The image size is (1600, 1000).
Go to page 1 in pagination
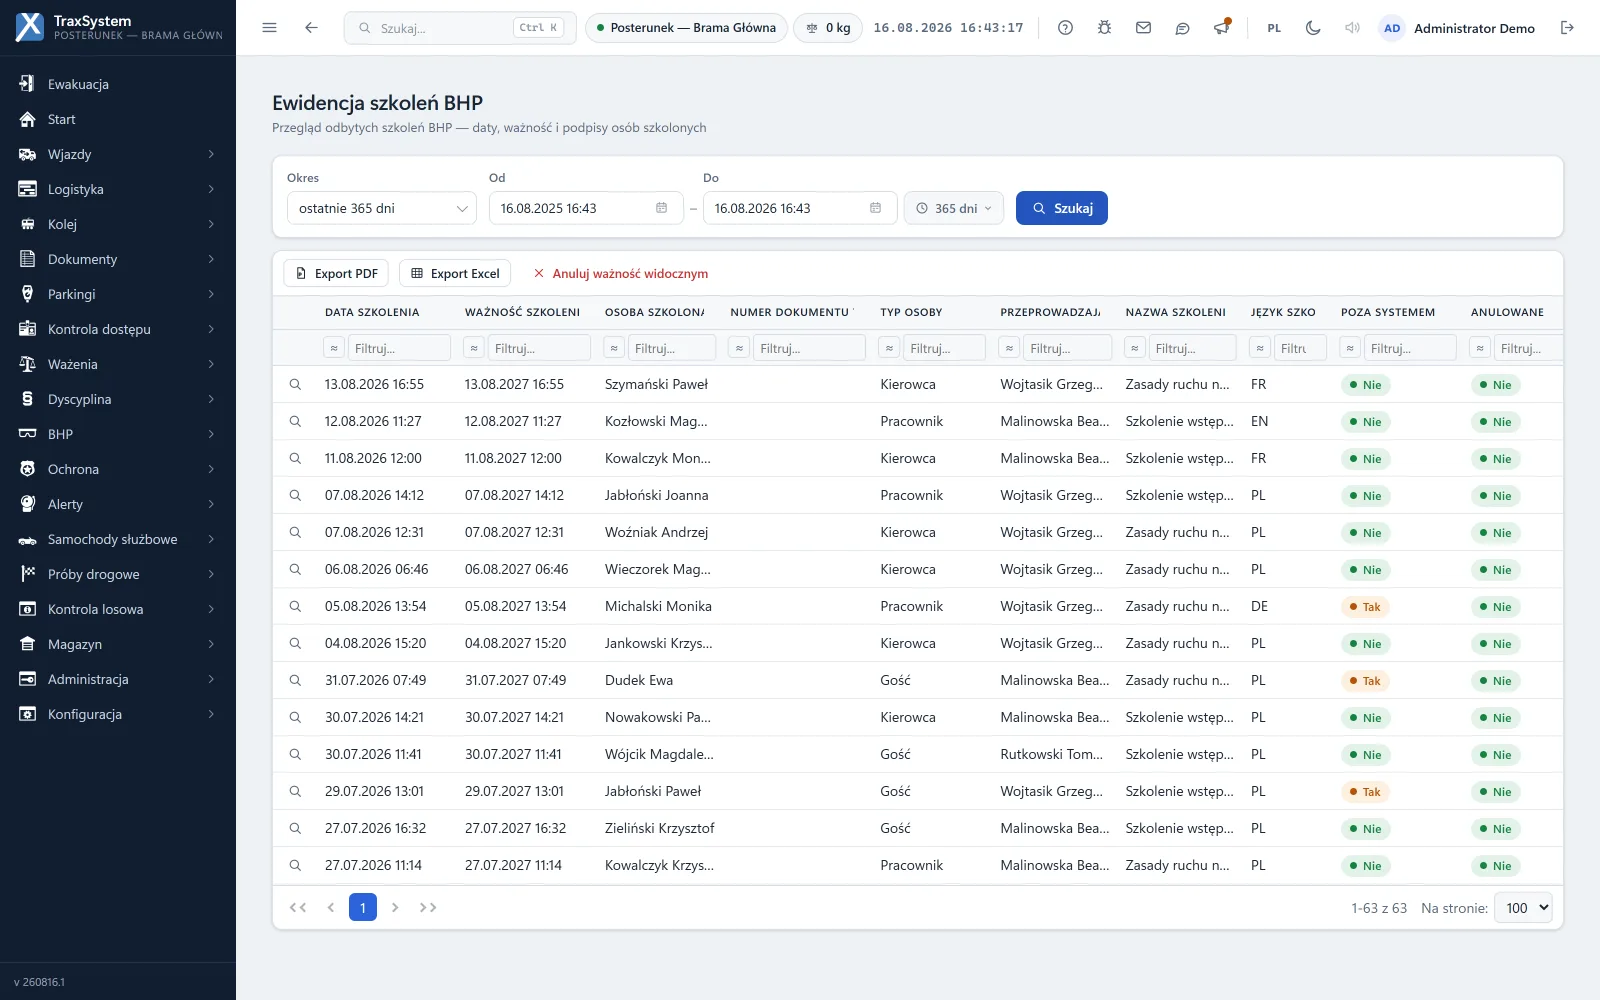coord(363,907)
